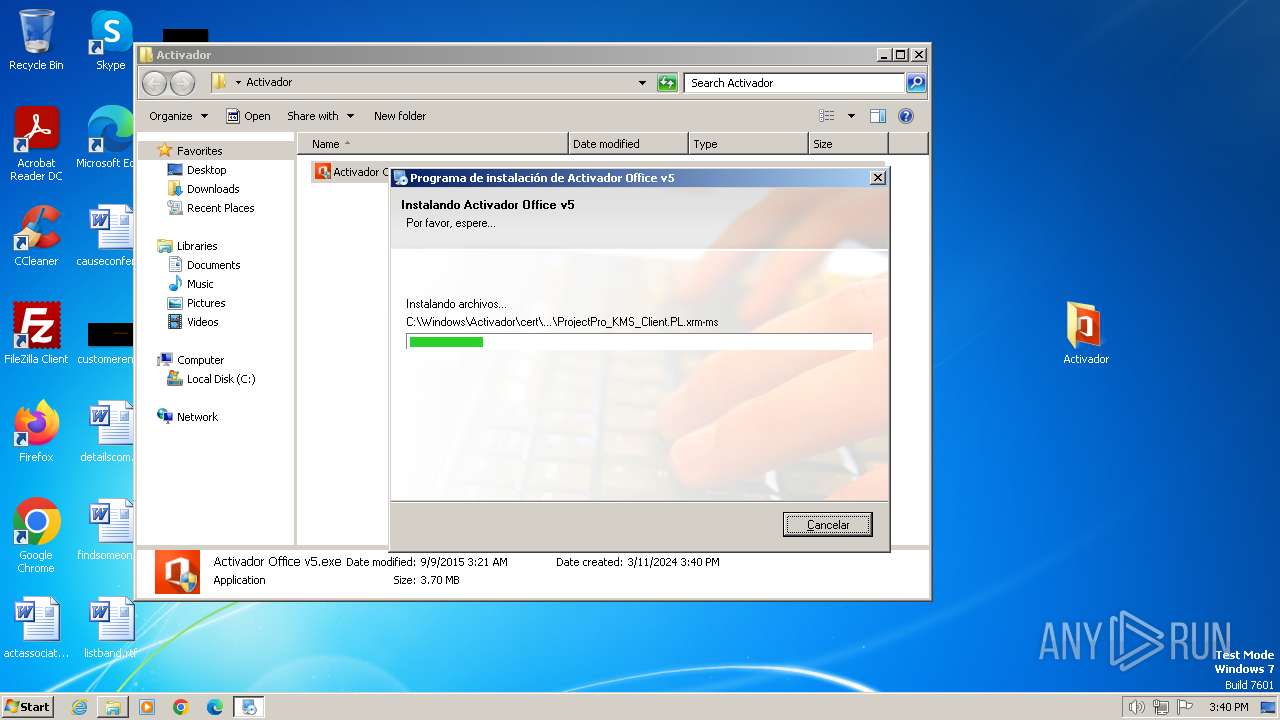
Task: Open the listband.rtf document icon
Action: 108,628
